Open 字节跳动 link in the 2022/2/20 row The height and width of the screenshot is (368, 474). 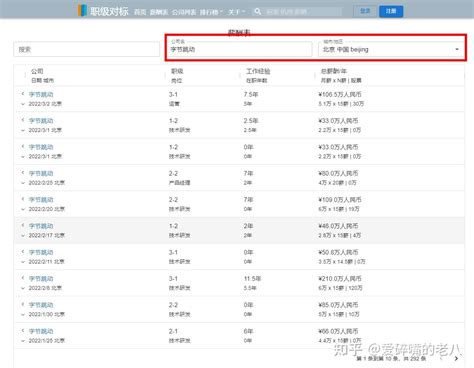41,200
